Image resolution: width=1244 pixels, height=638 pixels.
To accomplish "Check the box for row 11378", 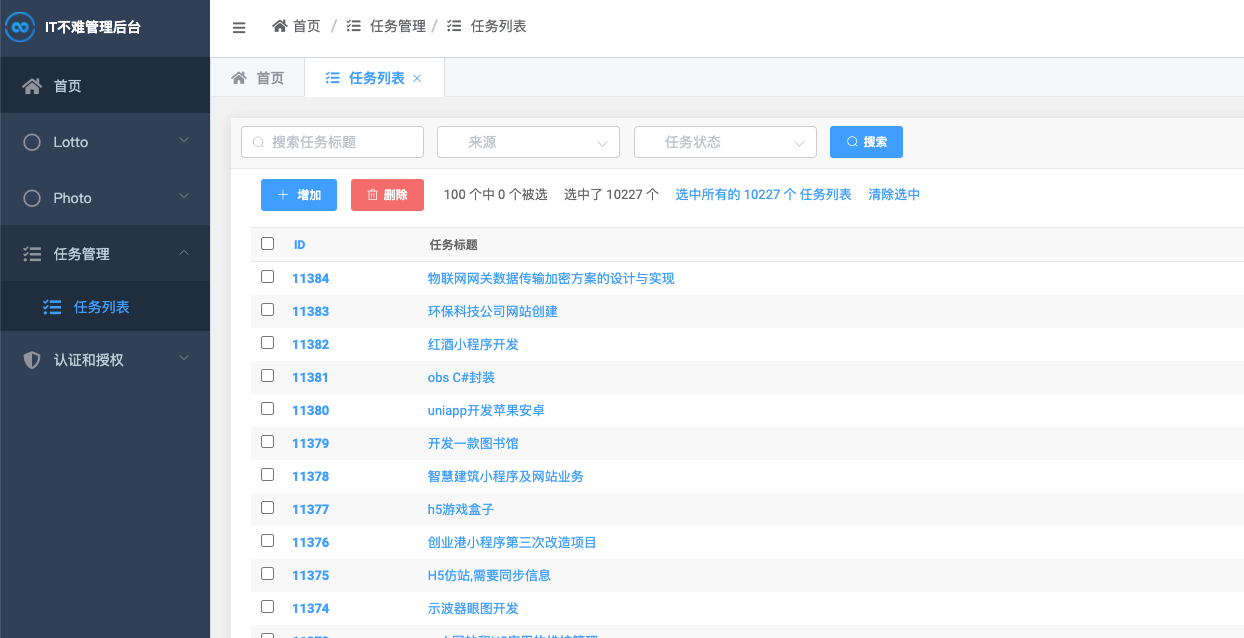I will click(267, 475).
